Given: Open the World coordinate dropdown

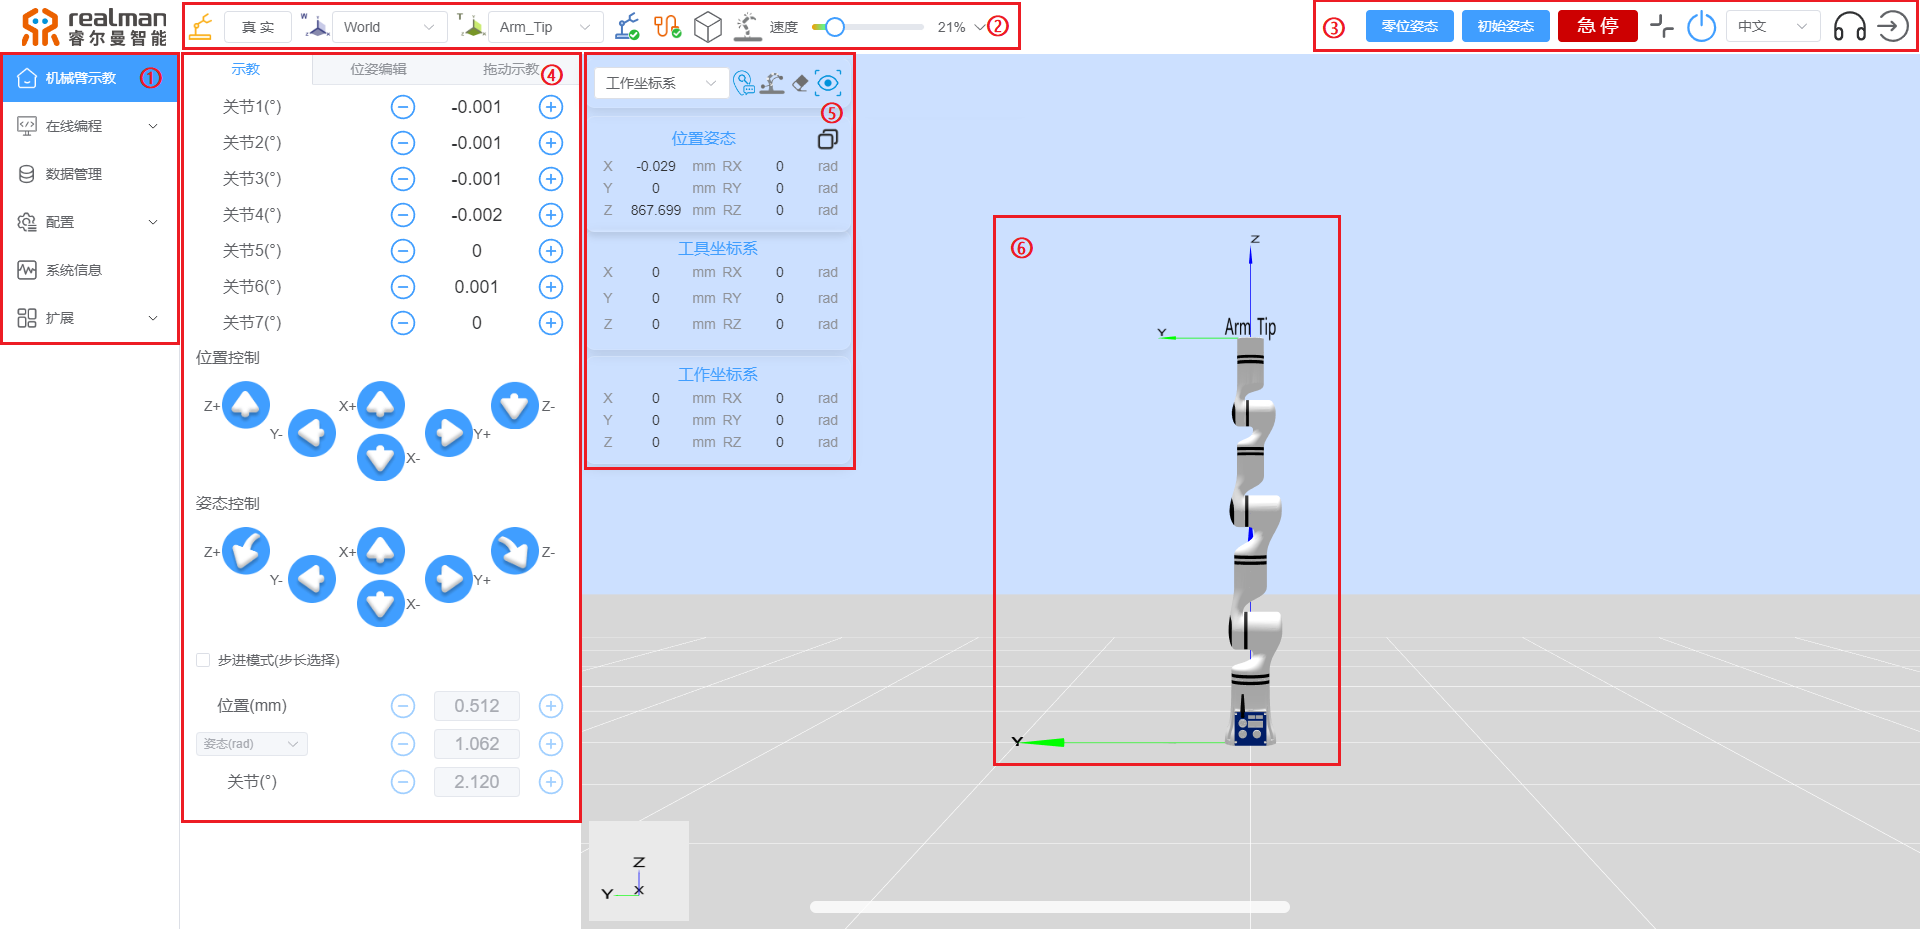Looking at the screenshot, I should 388,27.
